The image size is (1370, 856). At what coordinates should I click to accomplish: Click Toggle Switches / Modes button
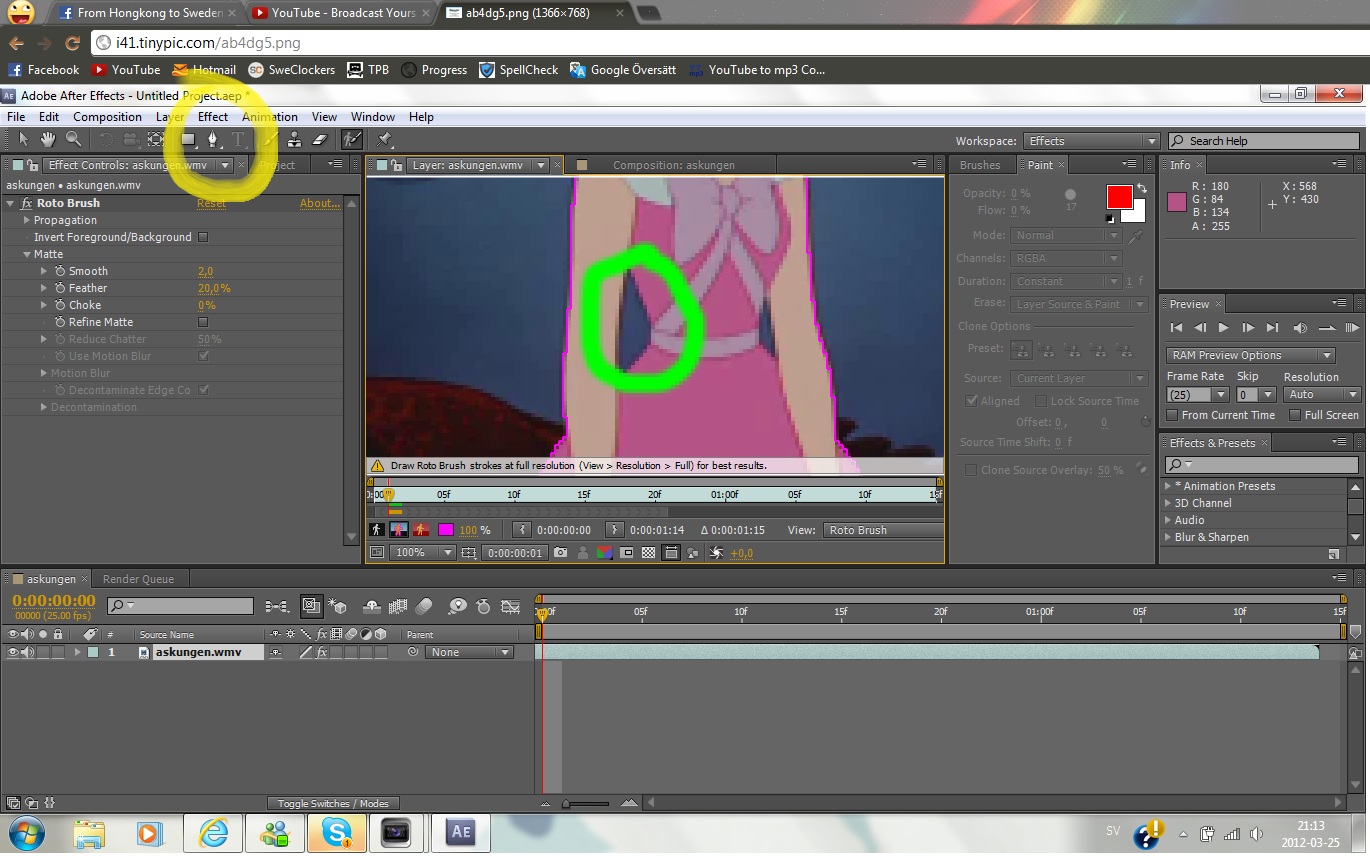tap(333, 803)
